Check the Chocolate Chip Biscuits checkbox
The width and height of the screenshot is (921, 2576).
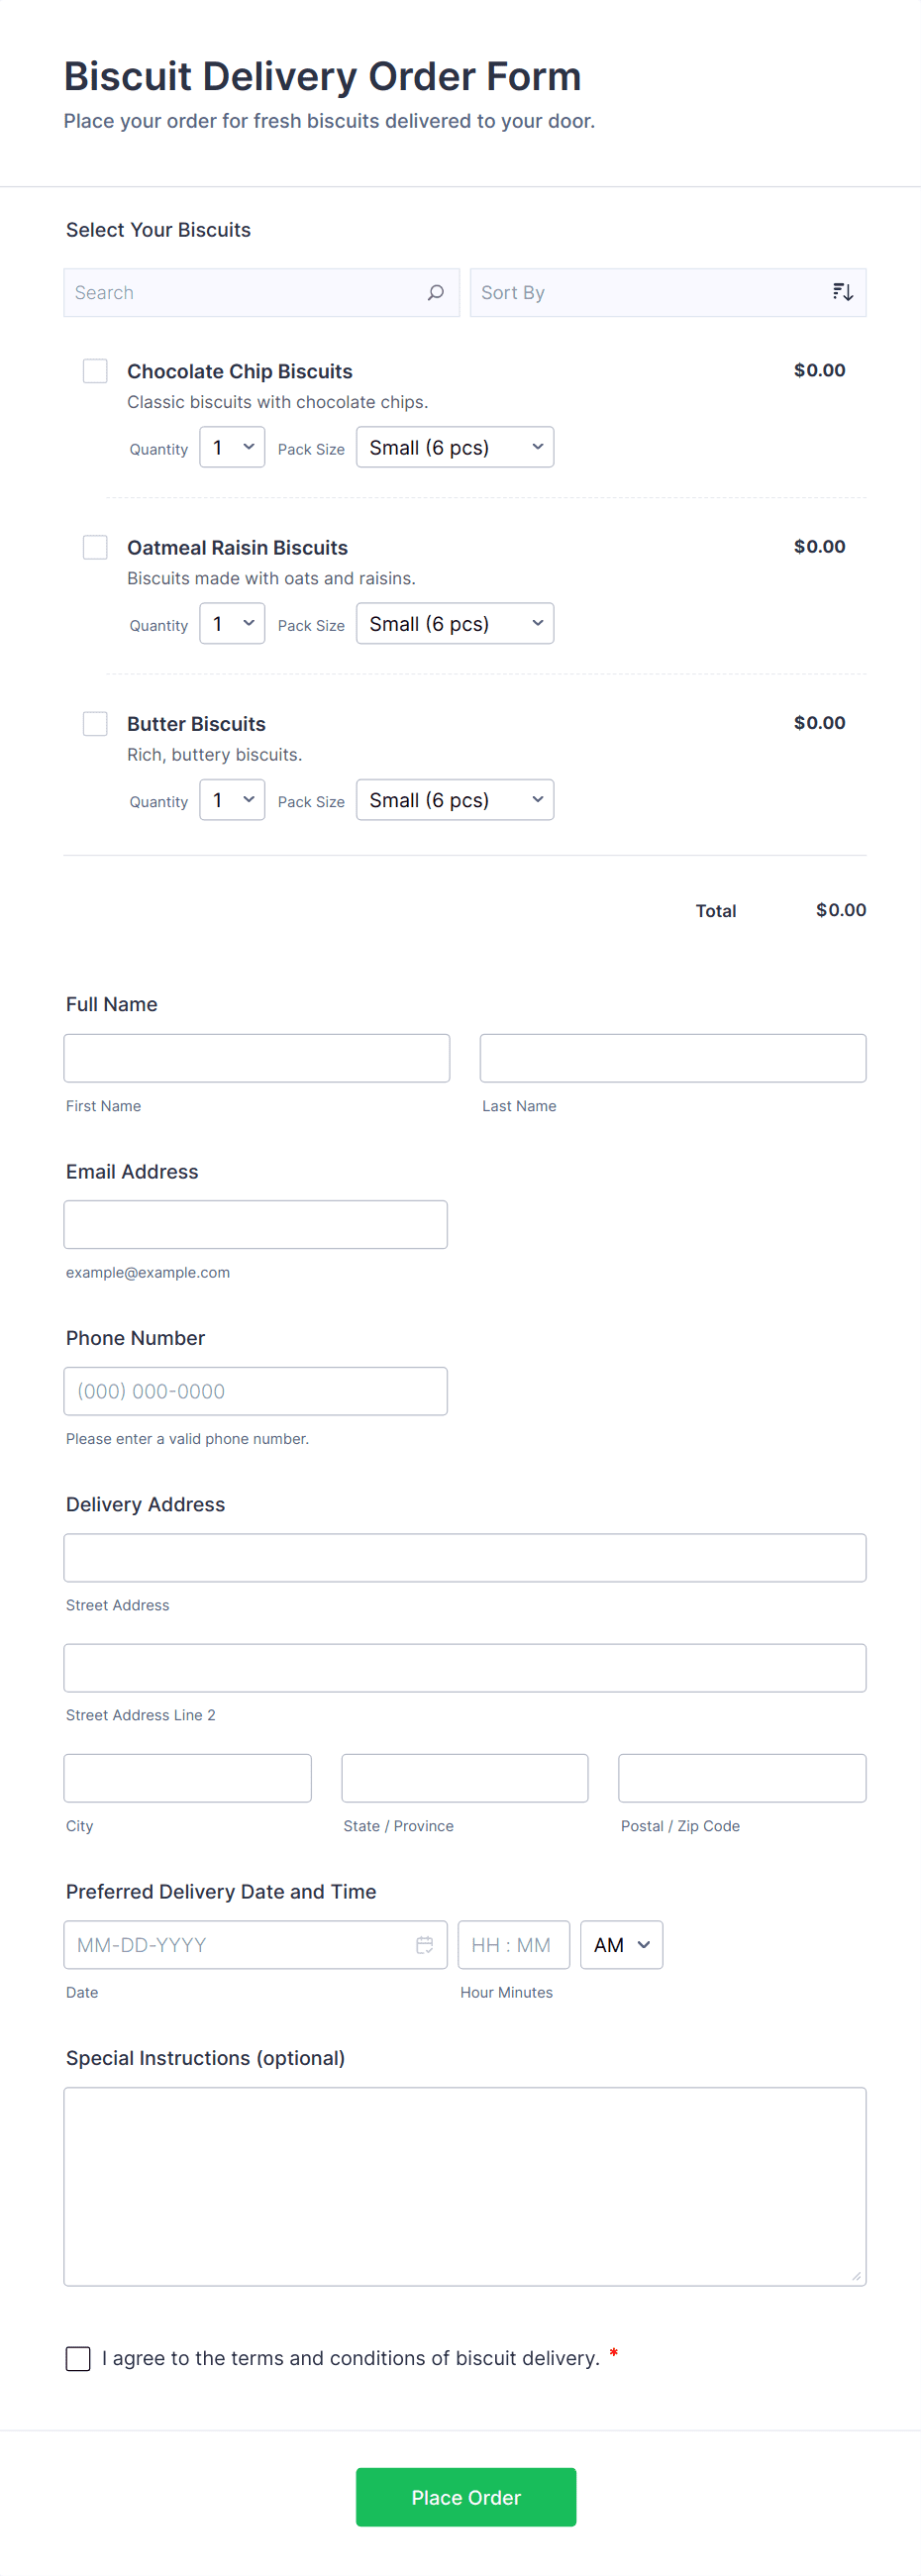pos(95,371)
